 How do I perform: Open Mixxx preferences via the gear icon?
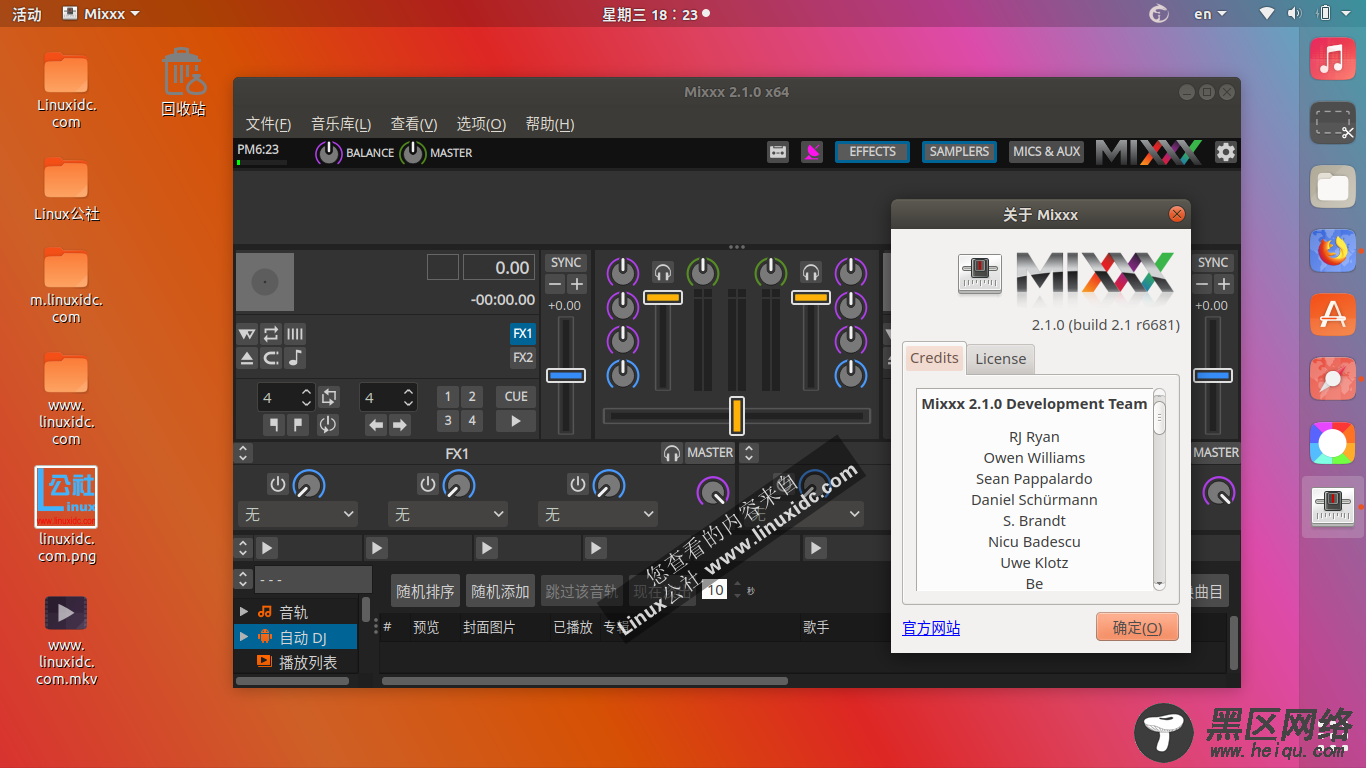[1225, 152]
